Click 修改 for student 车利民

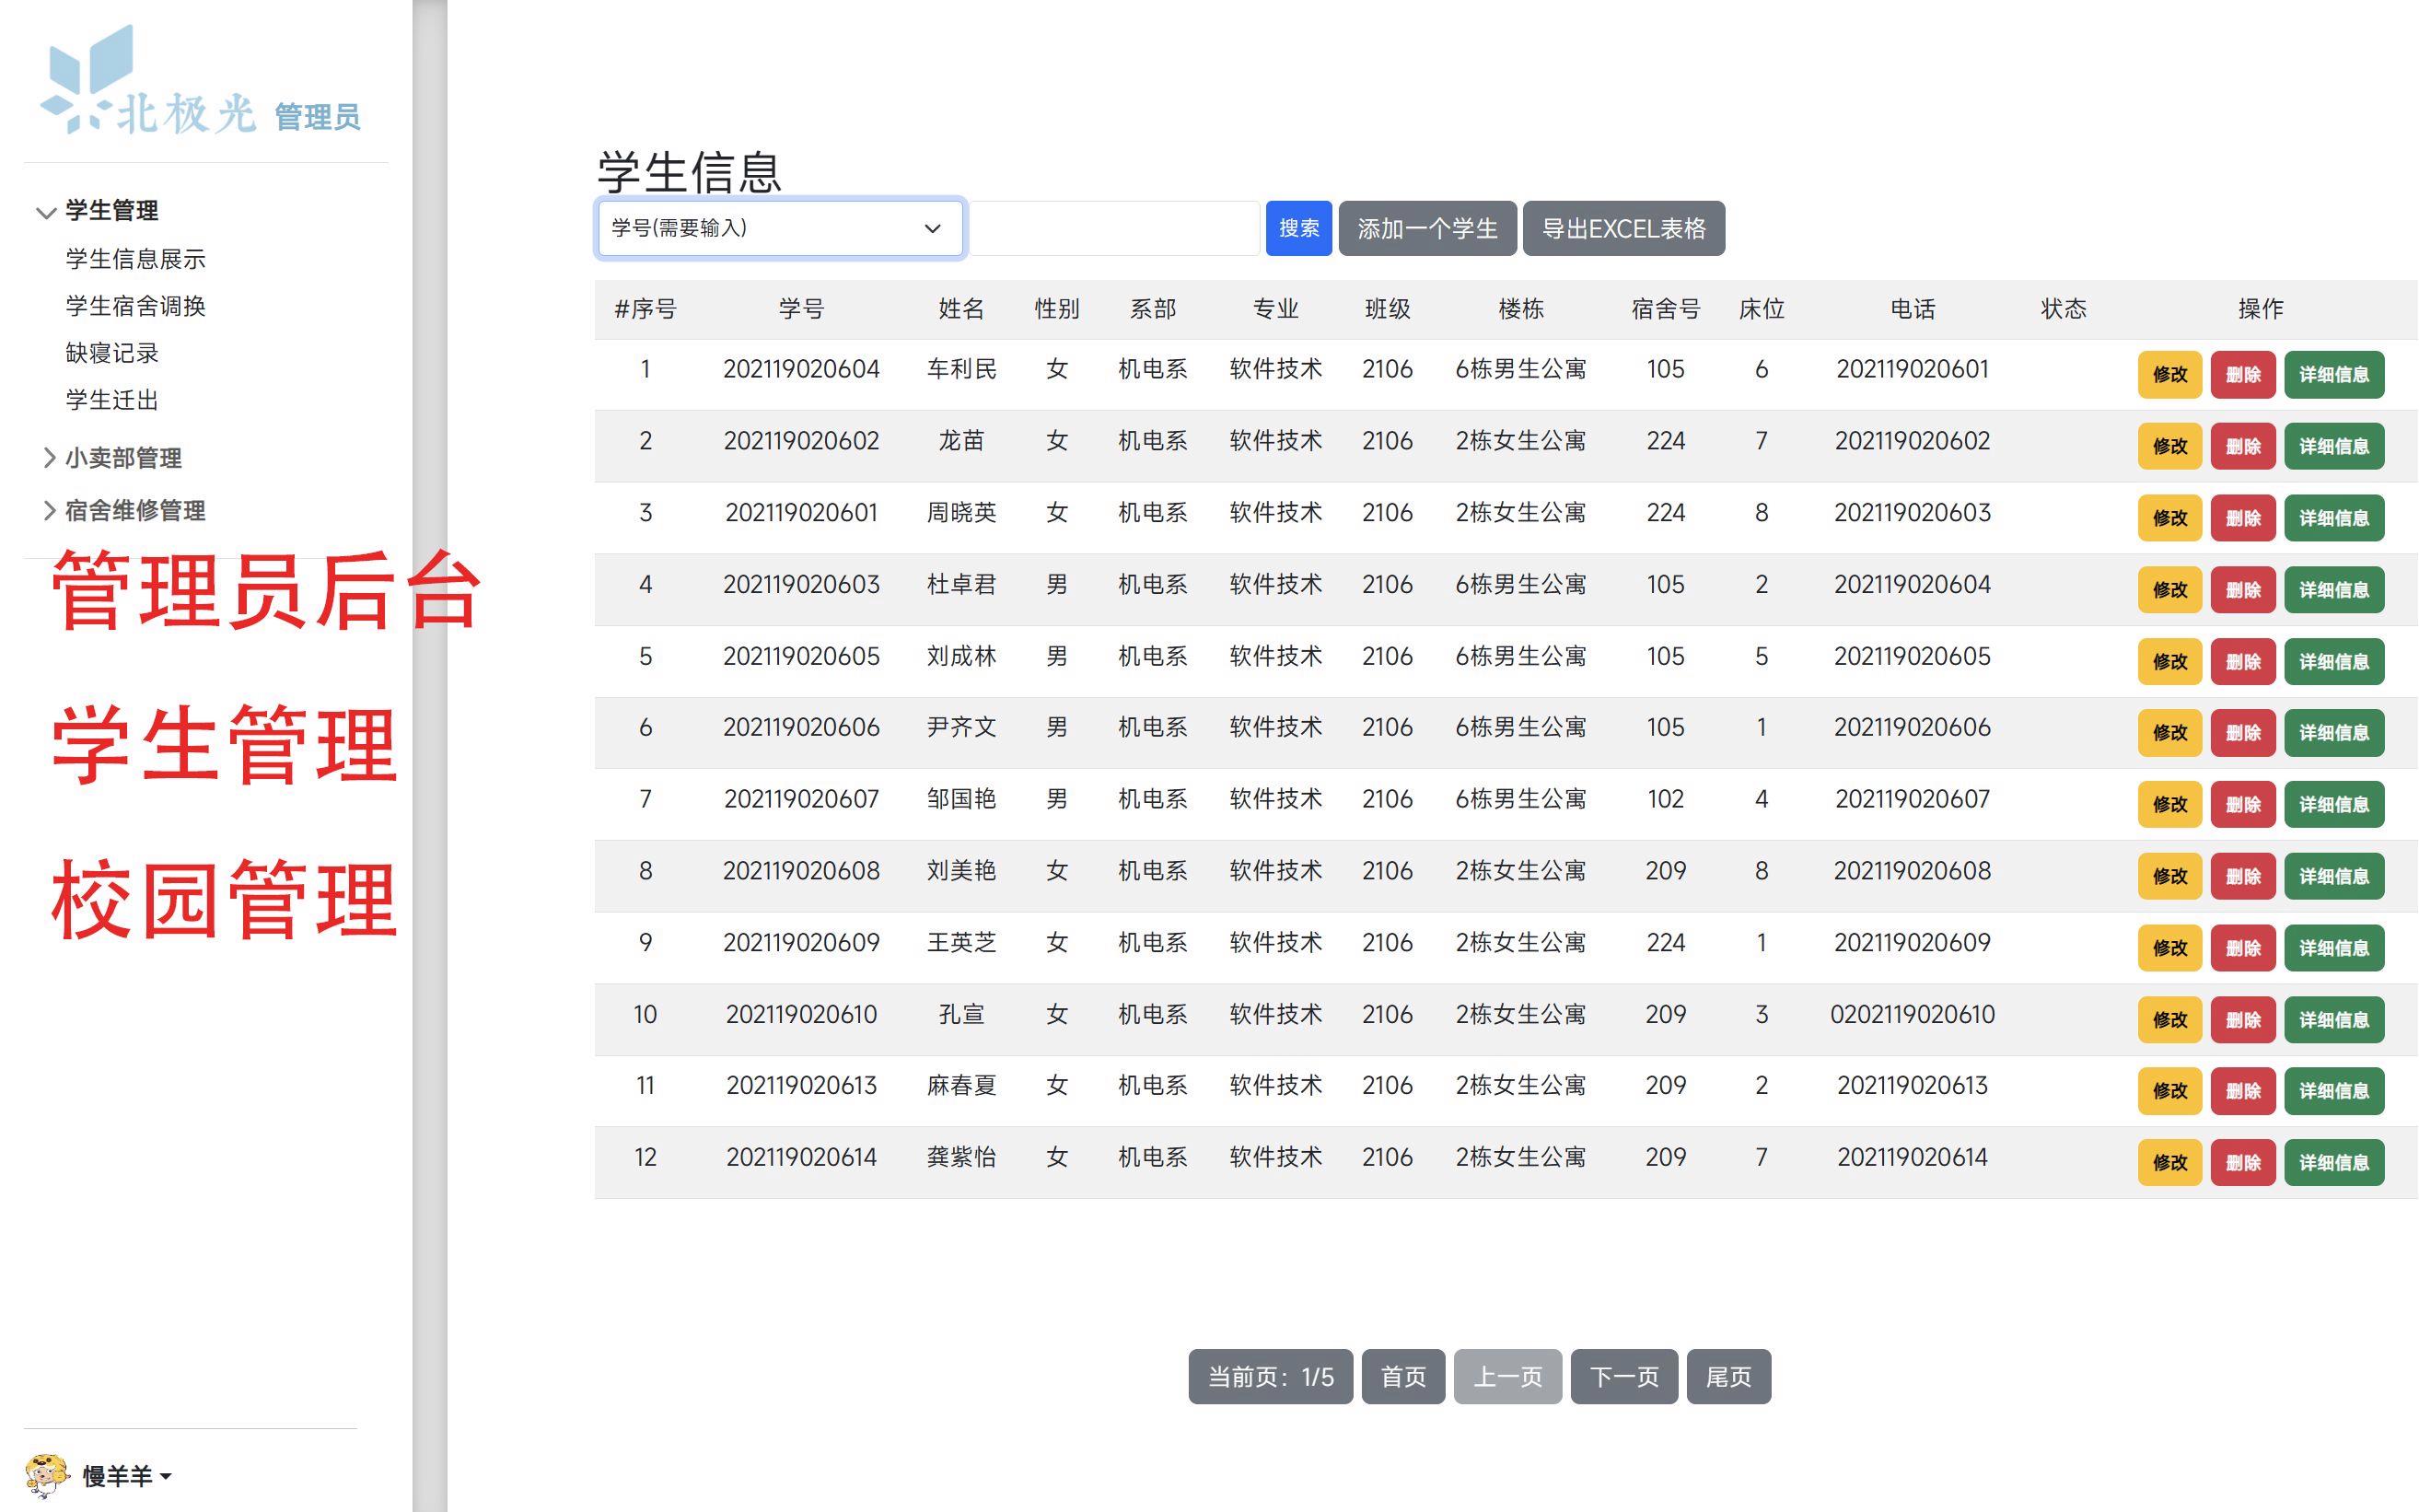[x=2169, y=375]
